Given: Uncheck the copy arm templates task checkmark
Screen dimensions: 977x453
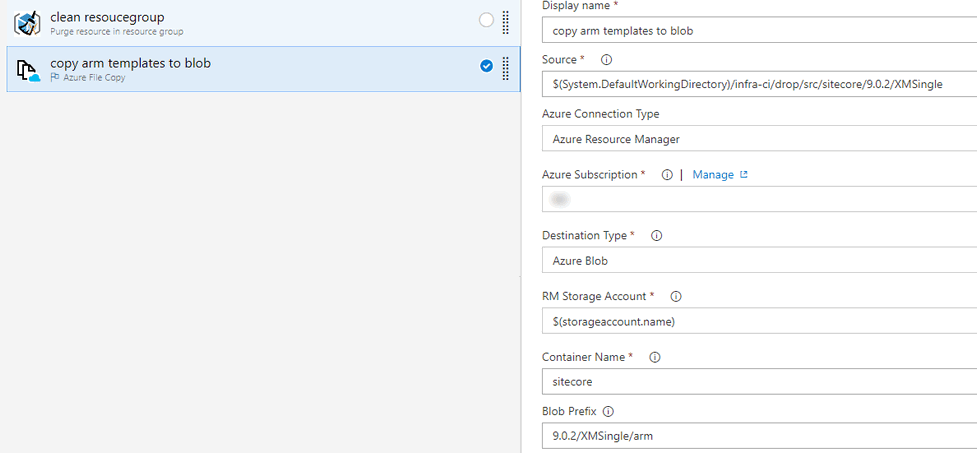Looking at the screenshot, I should coord(486,67).
